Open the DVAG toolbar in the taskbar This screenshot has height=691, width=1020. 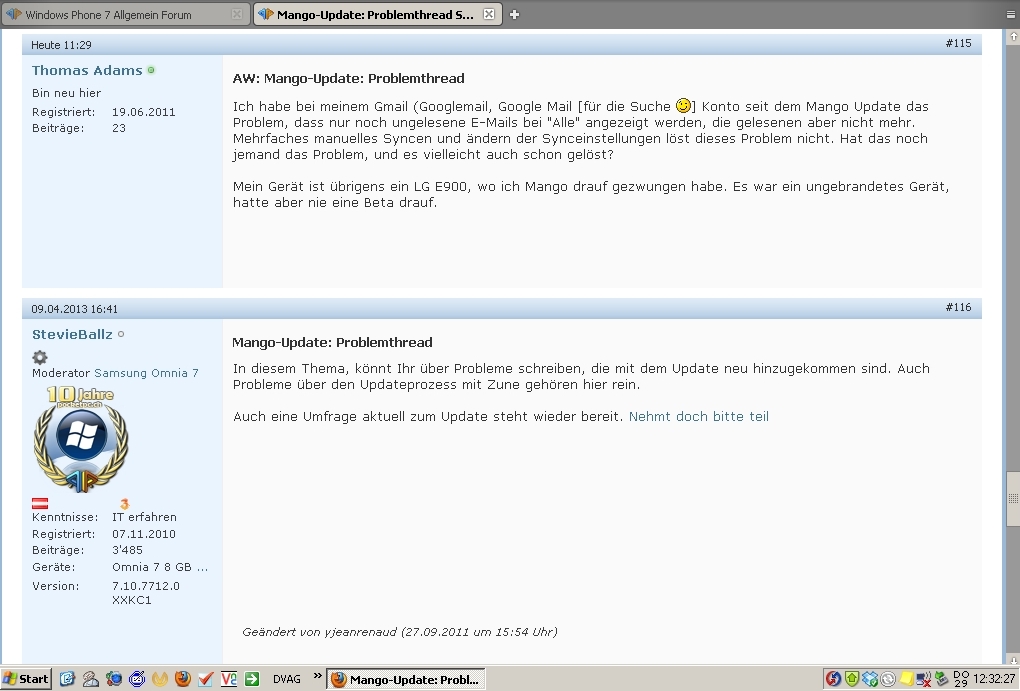click(x=287, y=679)
